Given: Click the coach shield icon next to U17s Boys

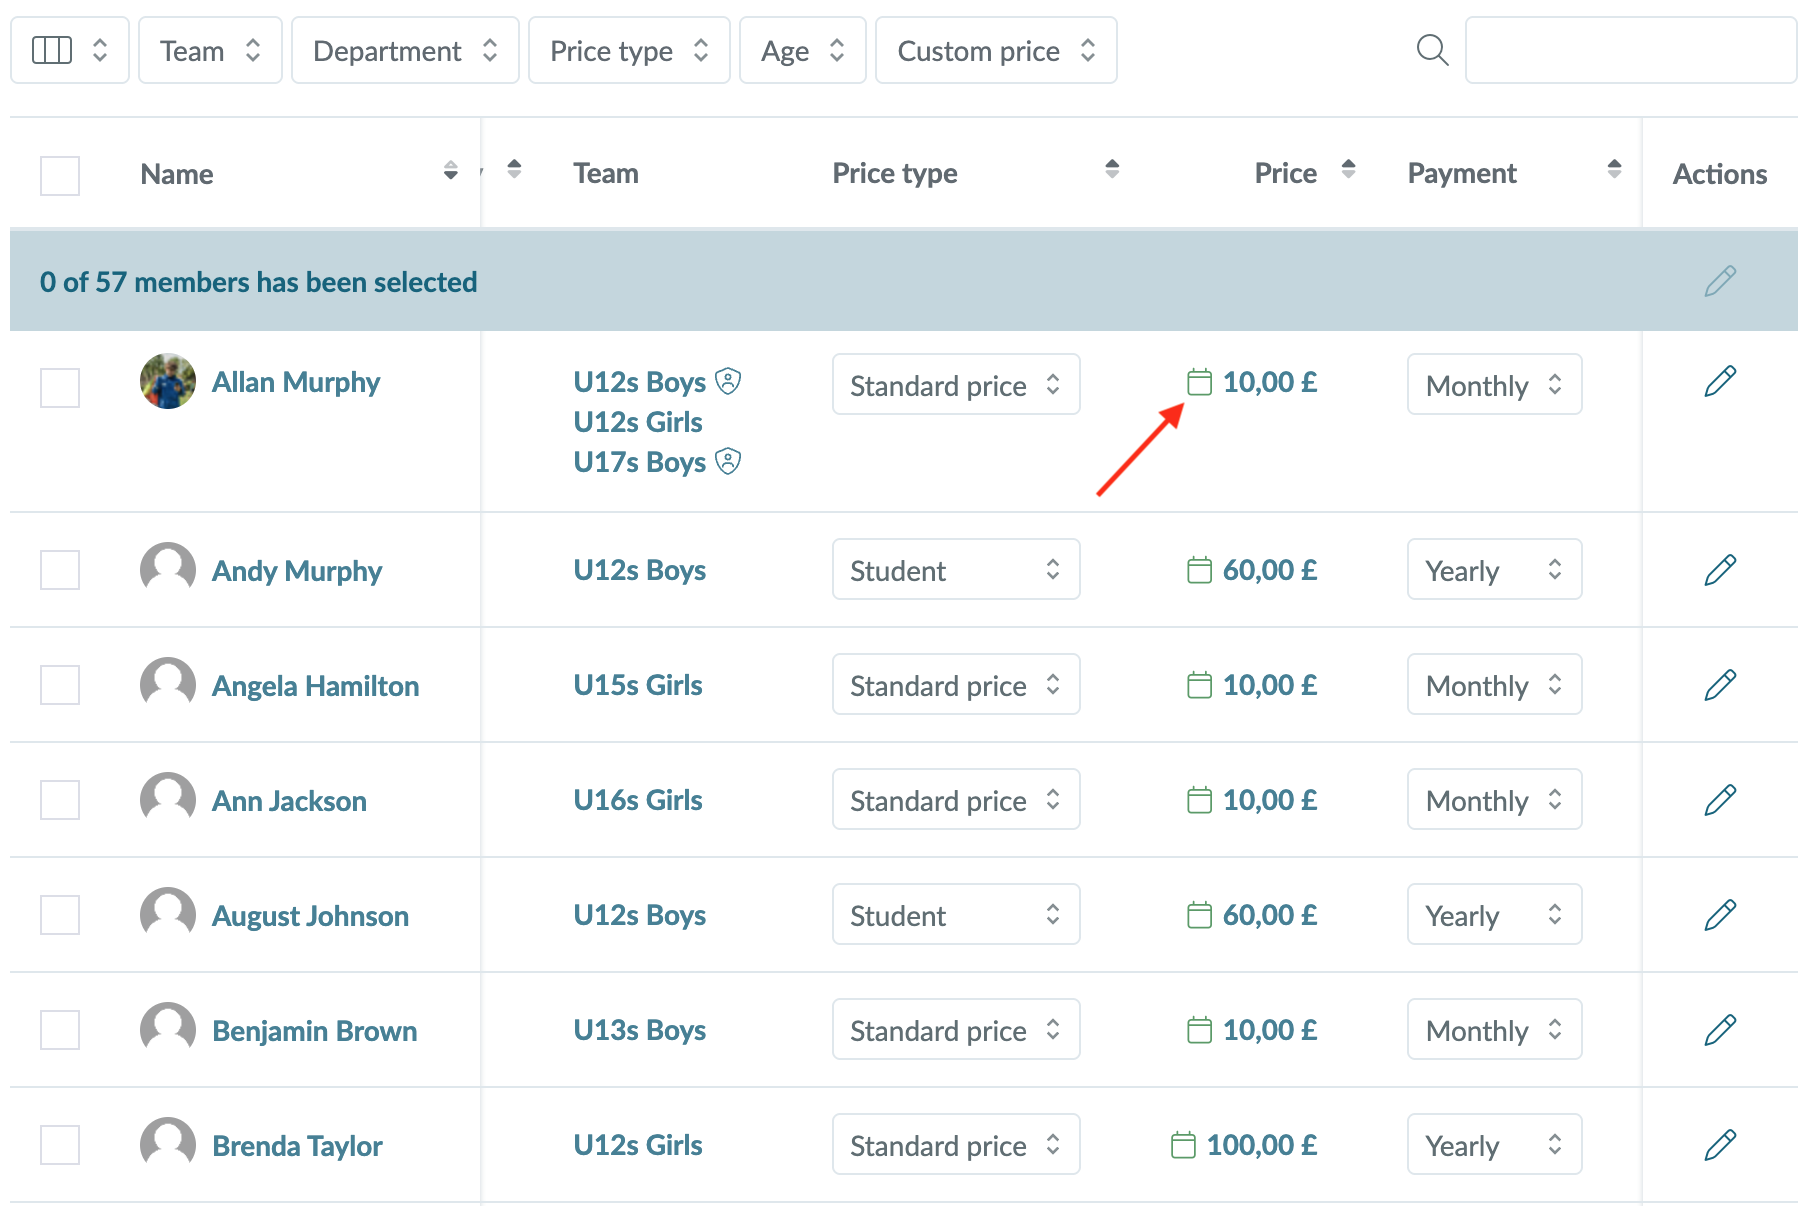Looking at the screenshot, I should (x=729, y=462).
